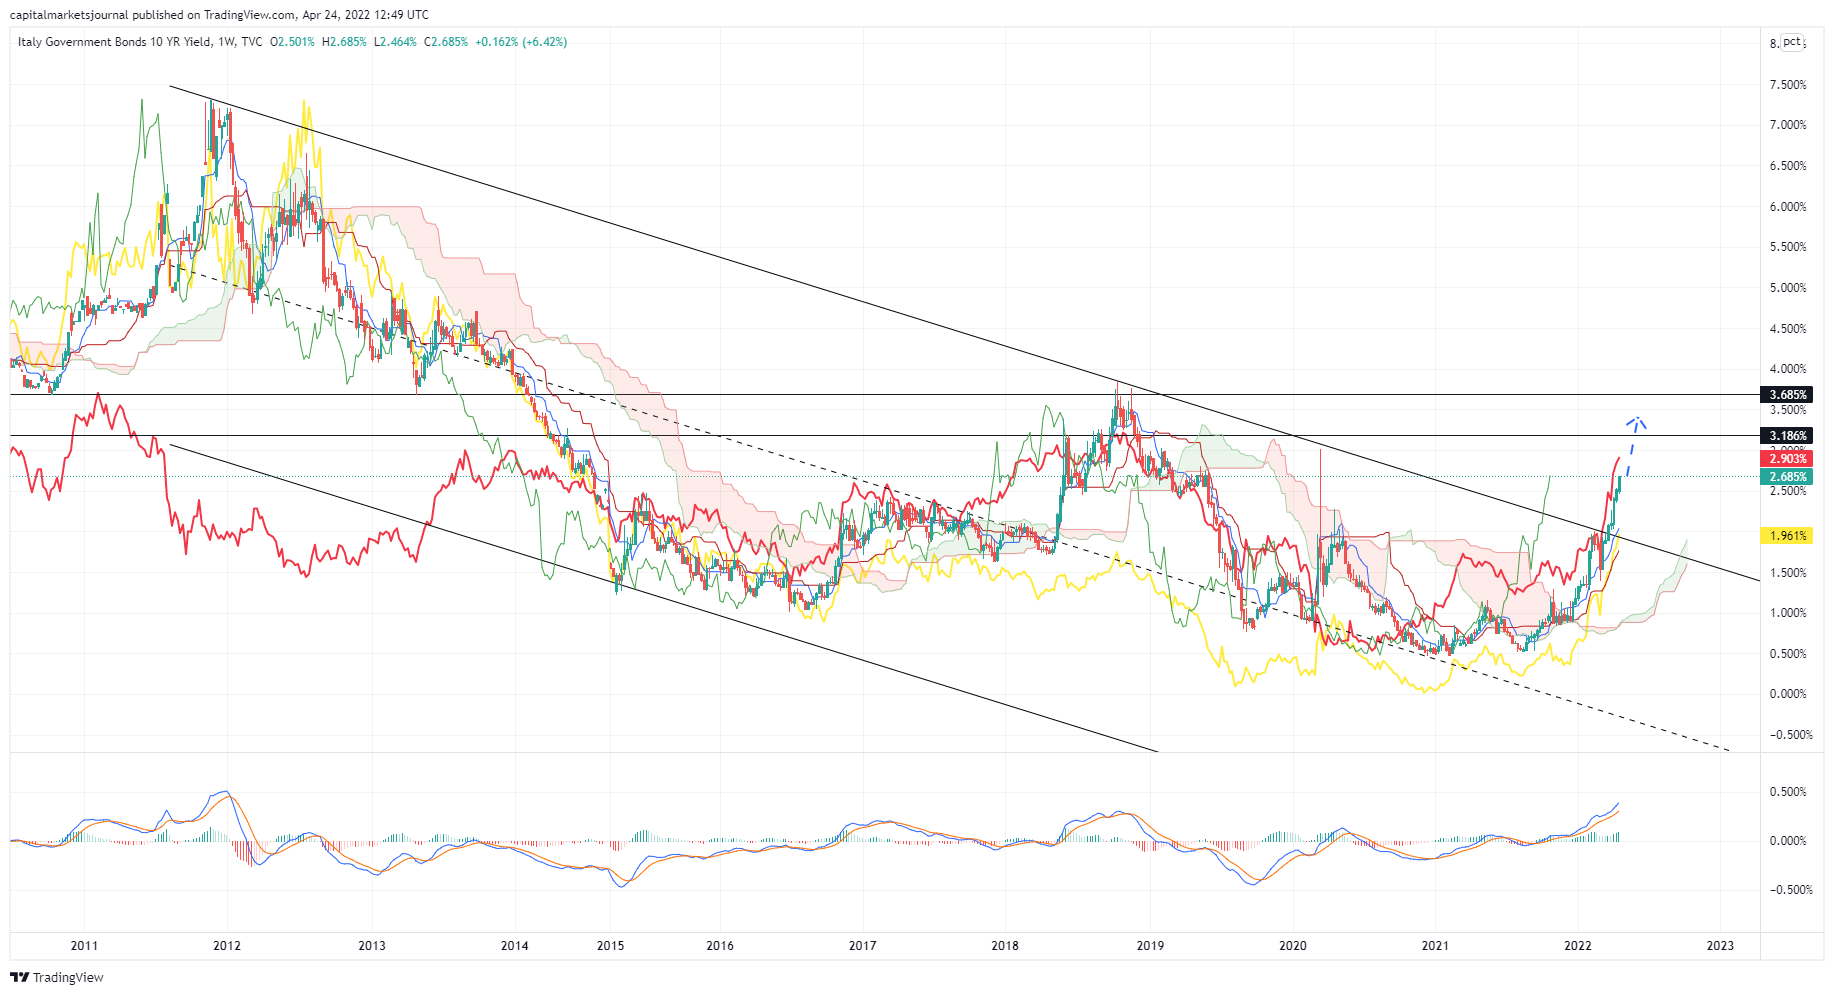The image size is (1834, 995).
Task: Click the 5.000% price axis label
Action: [x=1788, y=288]
